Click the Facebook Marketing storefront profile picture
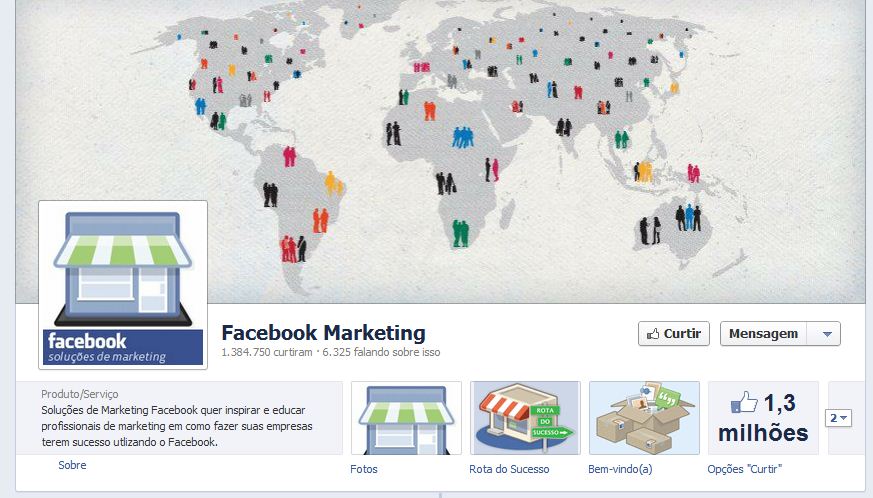Viewport: 873px width, 498px height. (122, 285)
